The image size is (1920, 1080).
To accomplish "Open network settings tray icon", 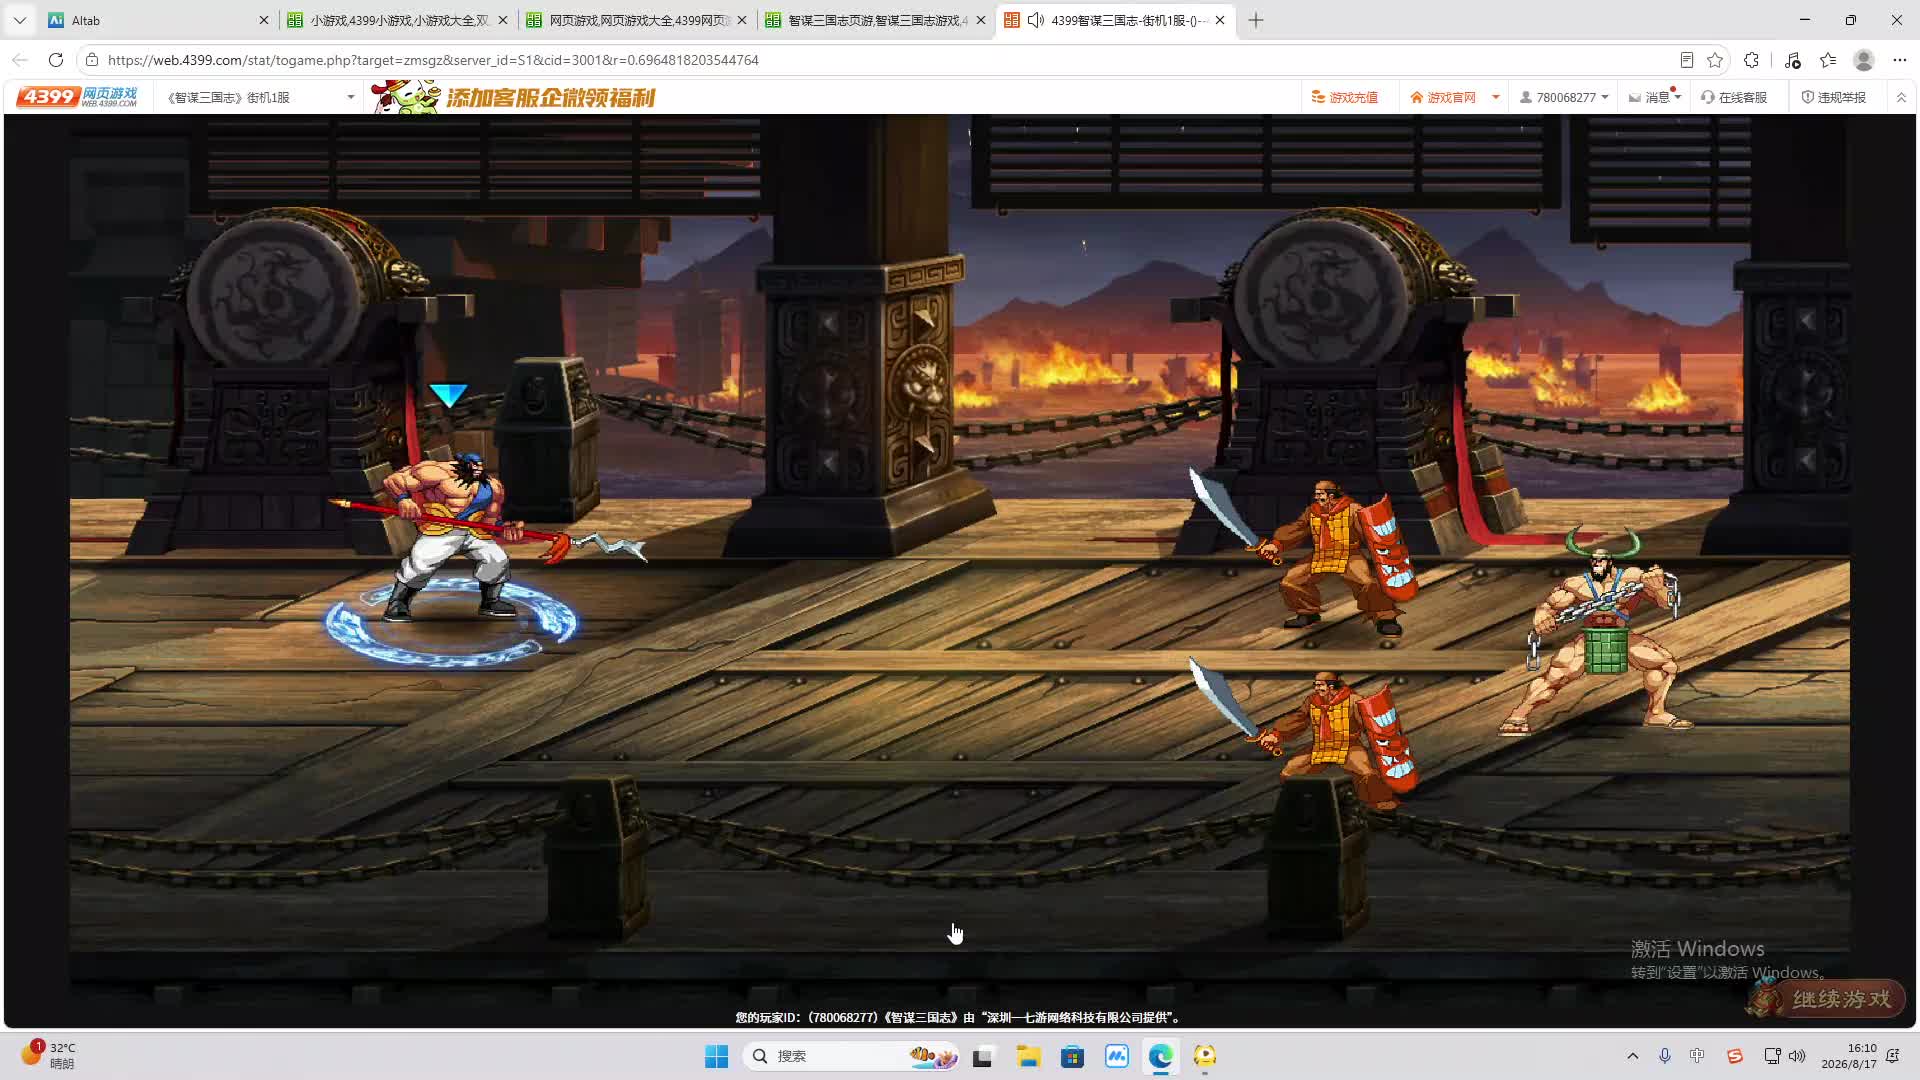I will tap(1771, 1056).
